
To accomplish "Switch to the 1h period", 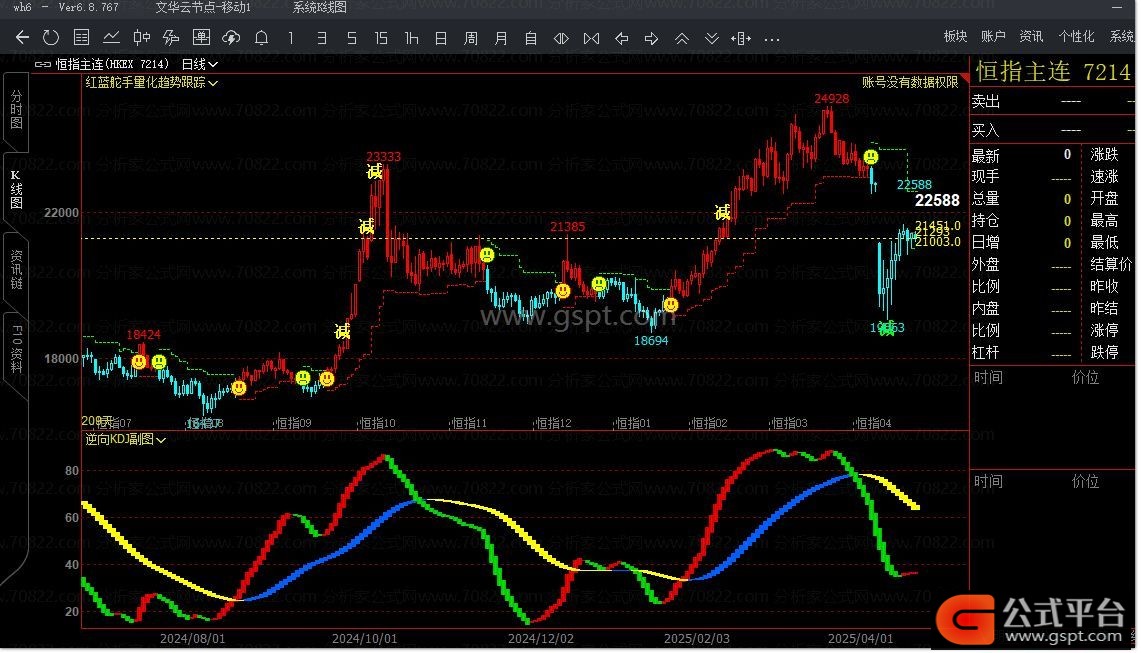I will (x=411, y=38).
